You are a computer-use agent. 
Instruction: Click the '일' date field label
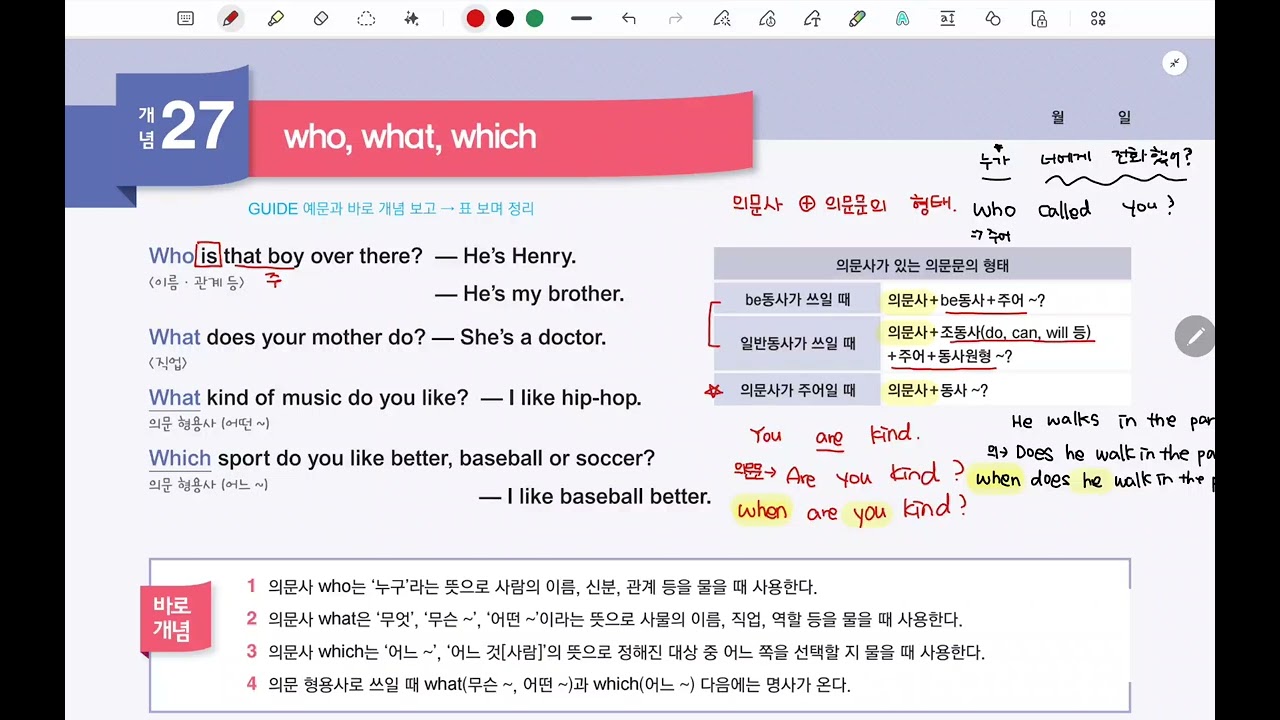click(x=1125, y=117)
